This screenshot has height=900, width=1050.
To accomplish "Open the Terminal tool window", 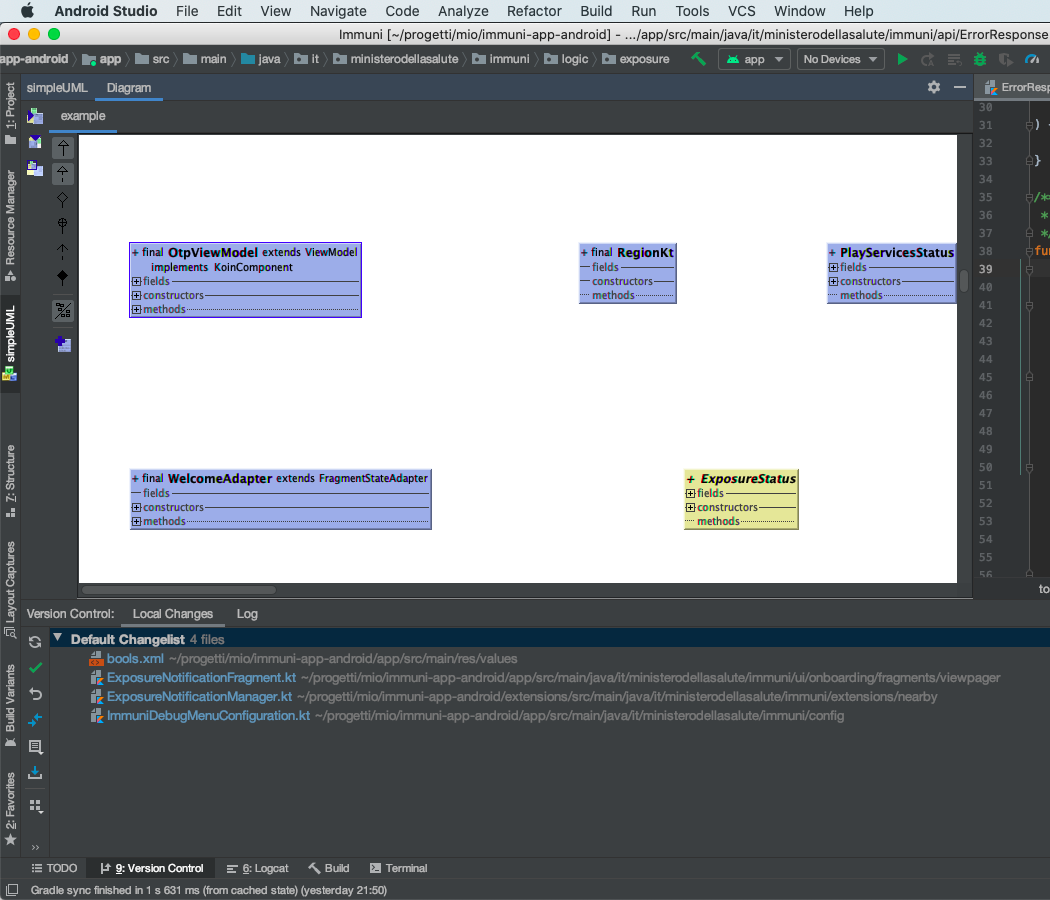I will pos(398,868).
